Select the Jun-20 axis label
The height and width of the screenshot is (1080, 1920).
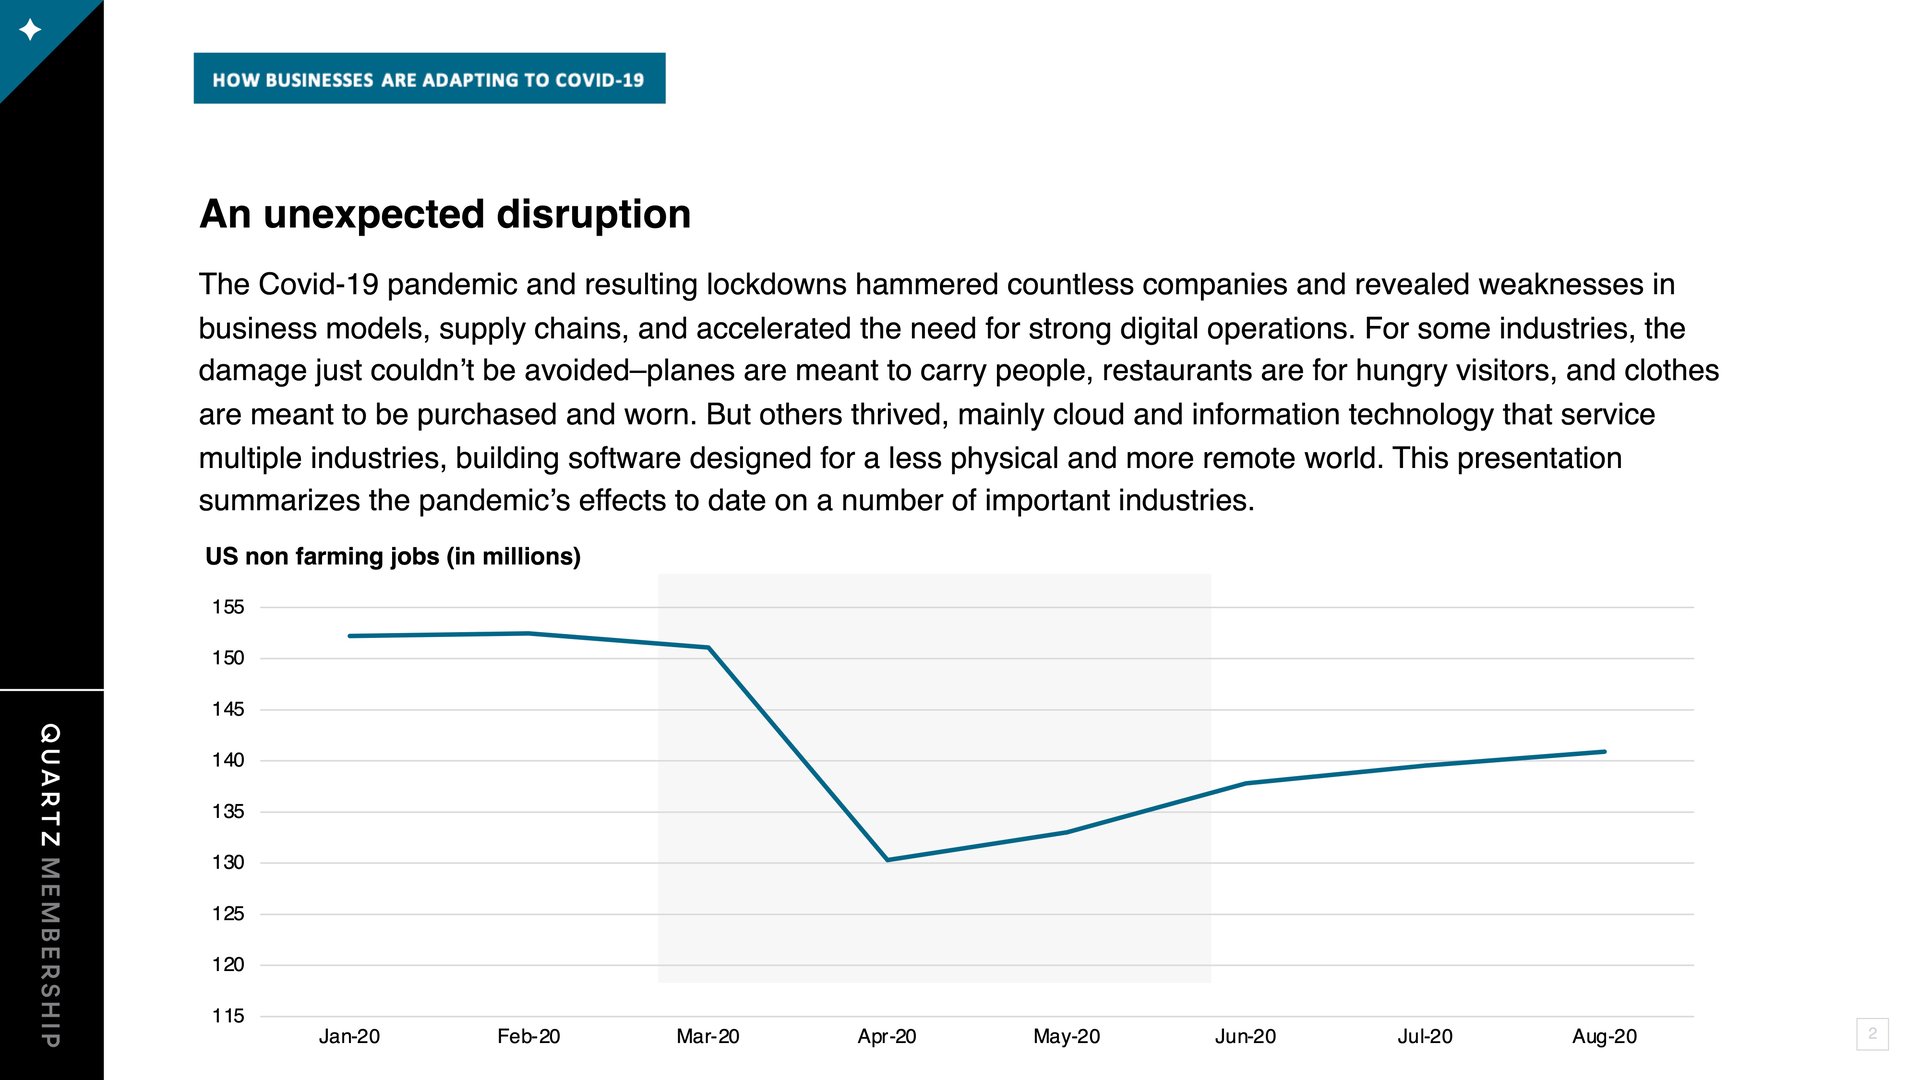coord(1245,1036)
